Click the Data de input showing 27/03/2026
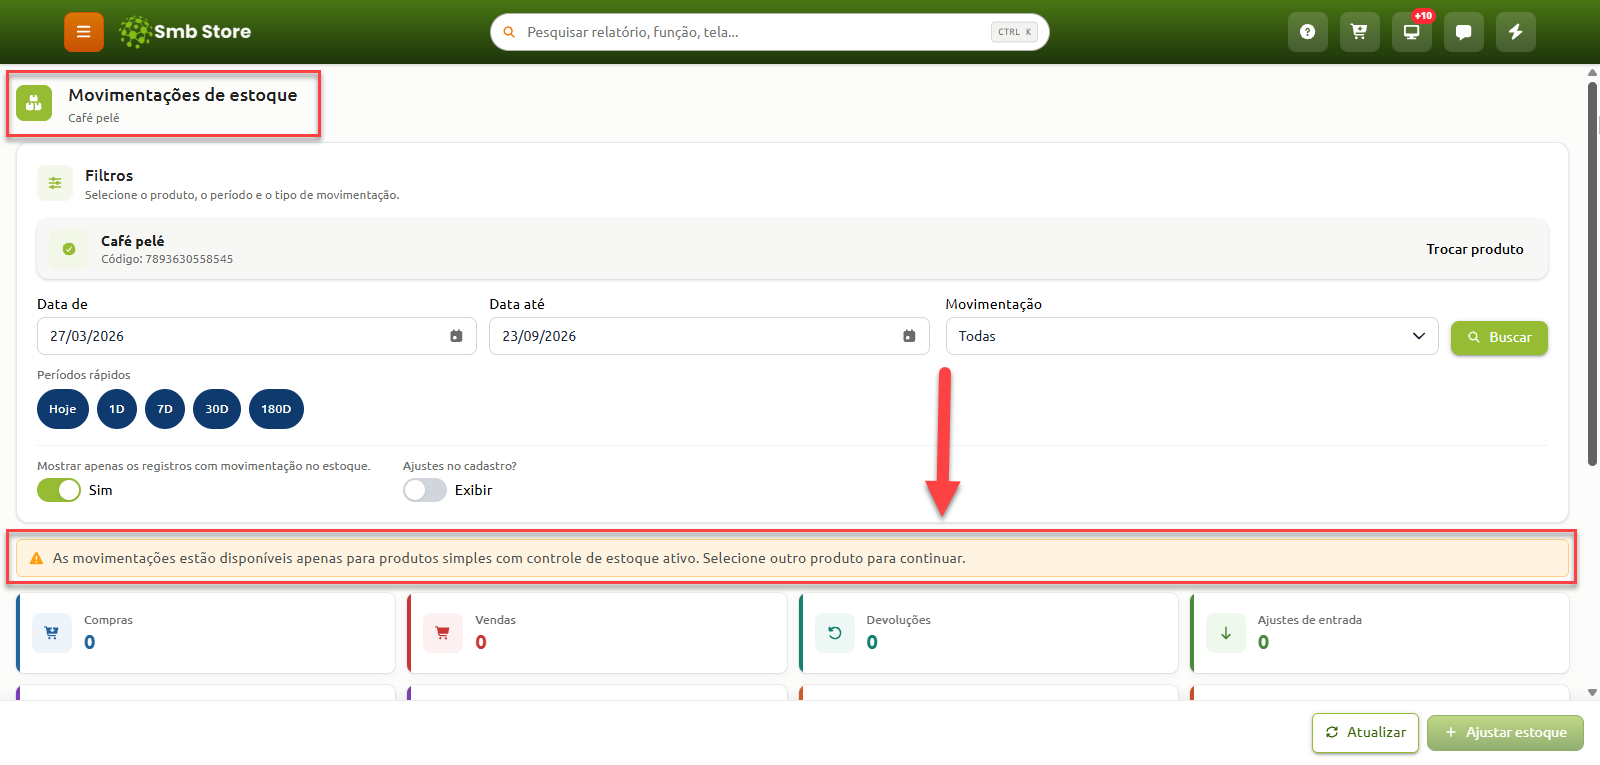 [257, 336]
